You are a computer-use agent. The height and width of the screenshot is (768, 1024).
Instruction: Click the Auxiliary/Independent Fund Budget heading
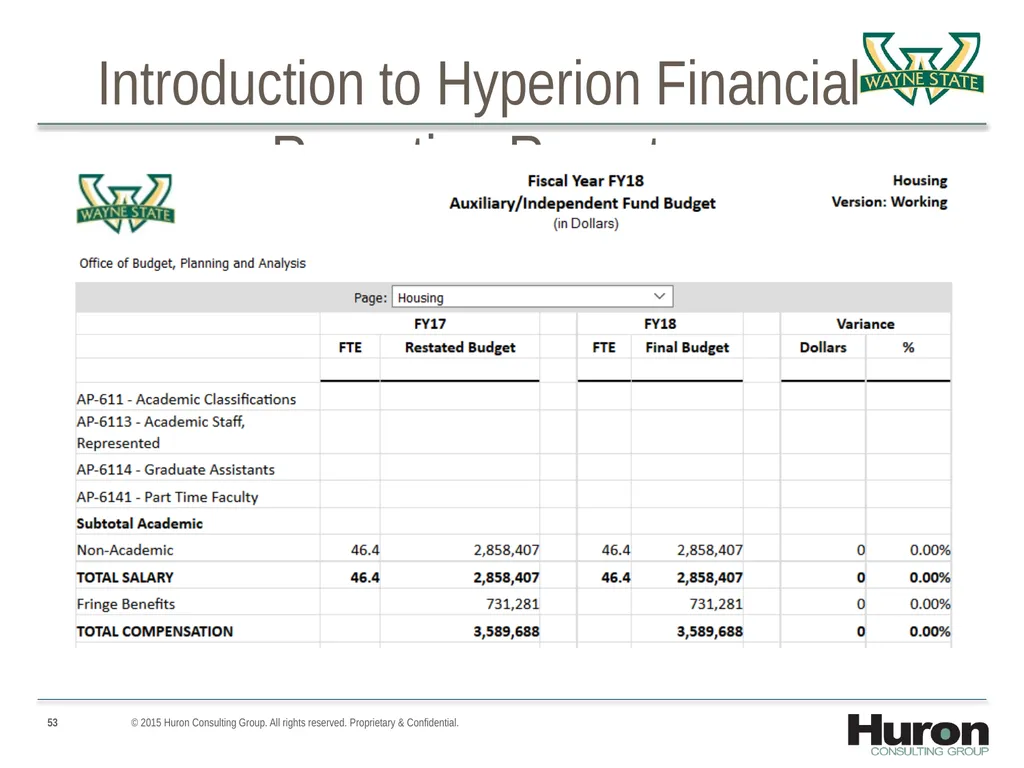(x=583, y=203)
